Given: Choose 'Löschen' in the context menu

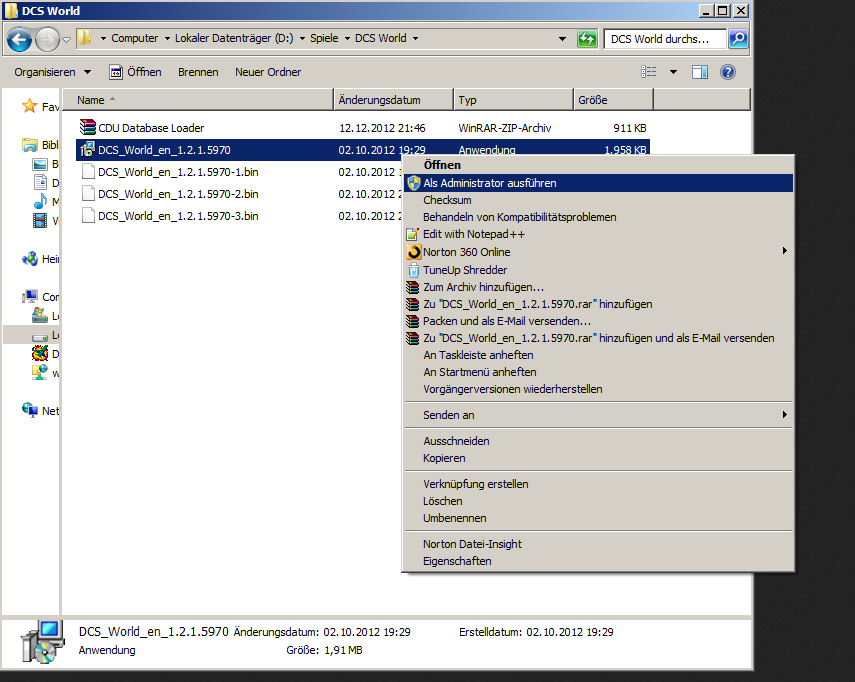Looking at the screenshot, I should point(598,501).
